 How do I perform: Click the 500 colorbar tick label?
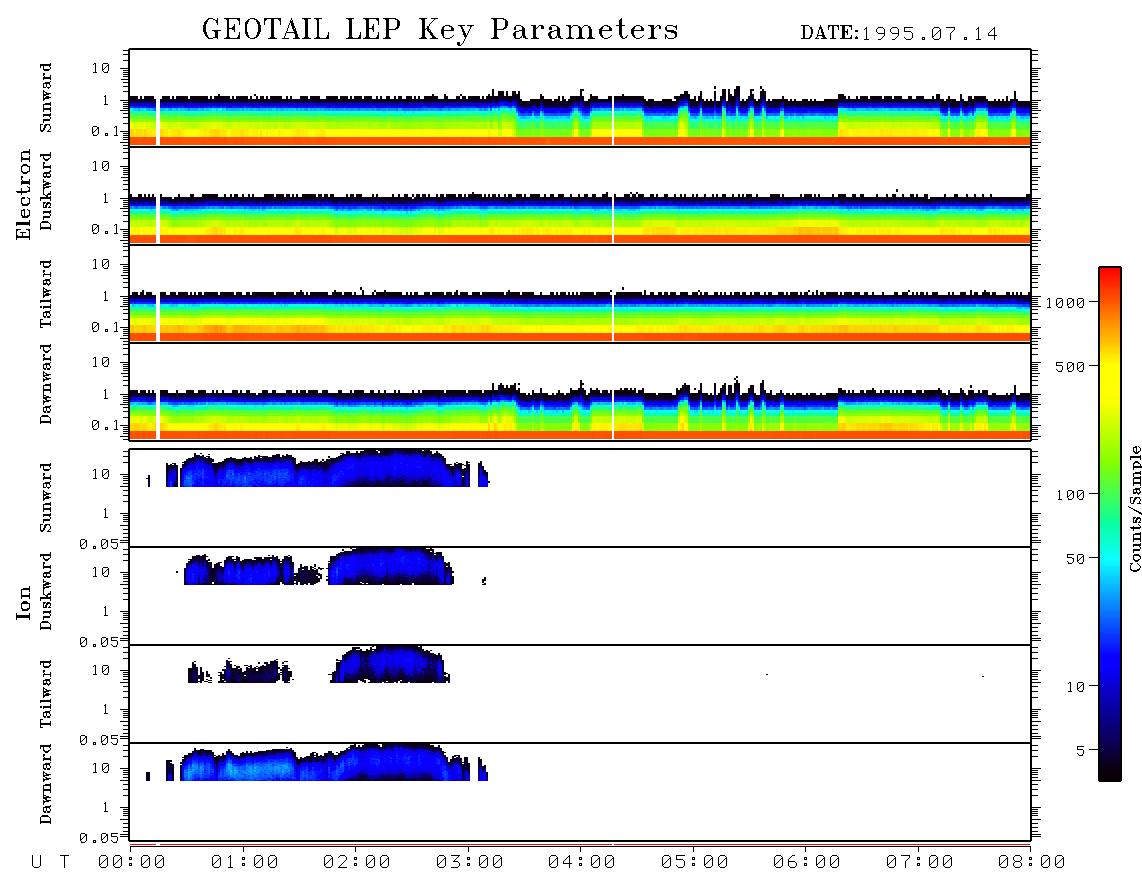click(x=1070, y=367)
